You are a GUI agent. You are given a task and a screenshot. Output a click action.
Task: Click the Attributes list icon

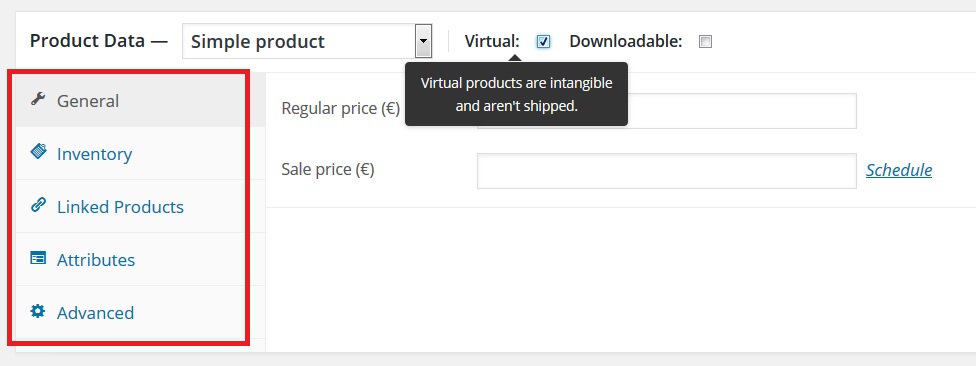point(38,258)
